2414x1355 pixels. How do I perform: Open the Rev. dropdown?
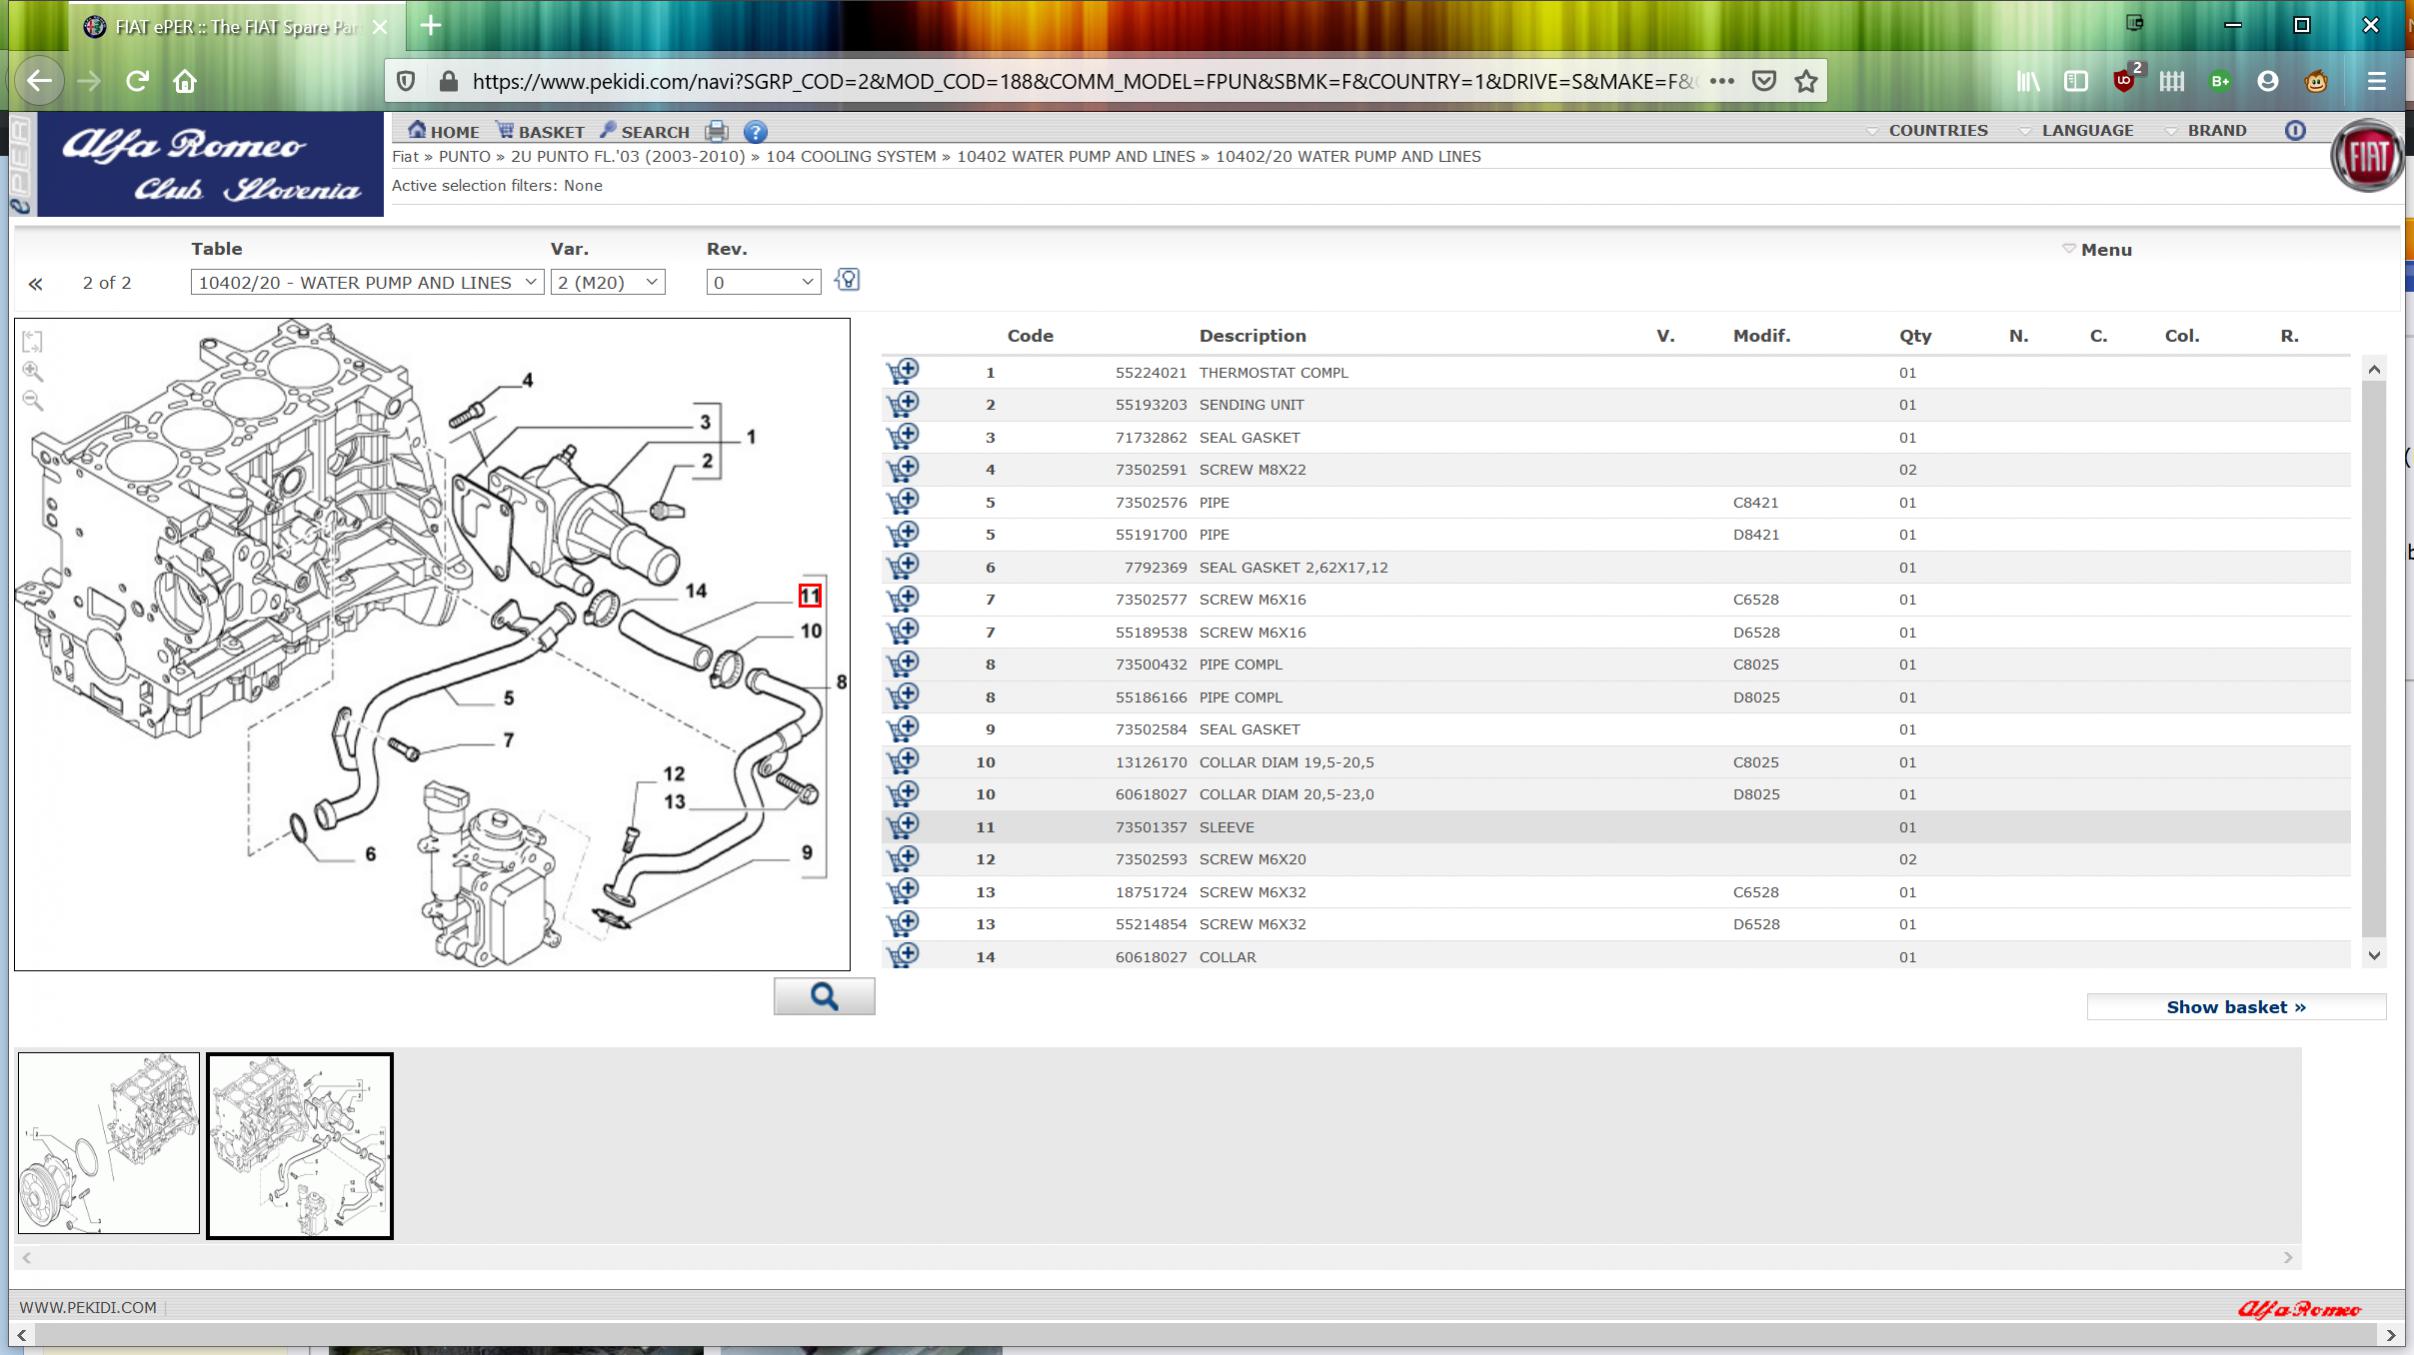(x=763, y=282)
